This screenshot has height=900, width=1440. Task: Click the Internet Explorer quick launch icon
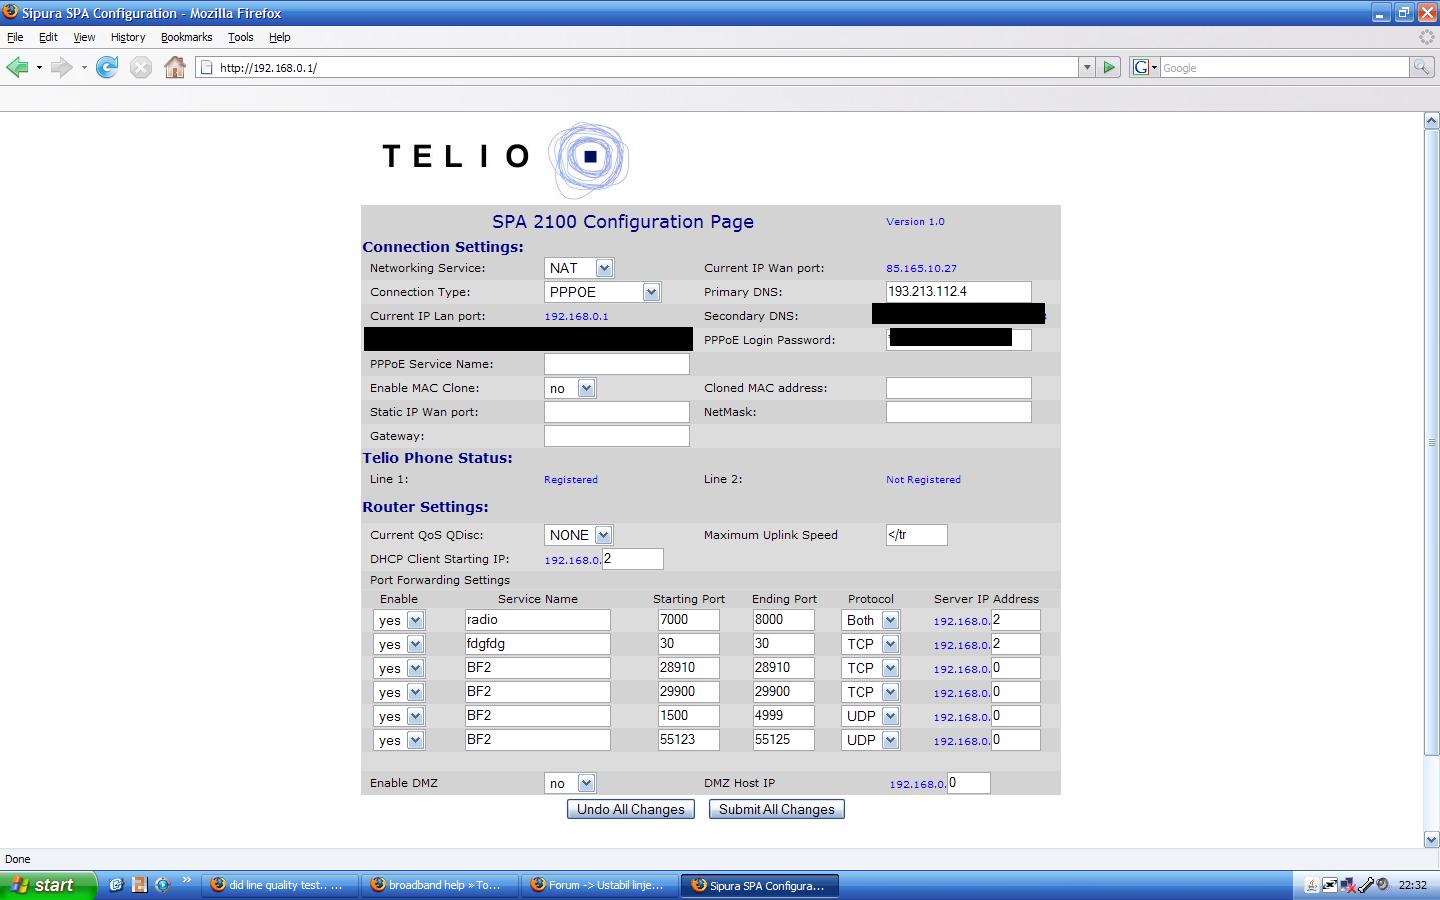click(x=116, y=885)
